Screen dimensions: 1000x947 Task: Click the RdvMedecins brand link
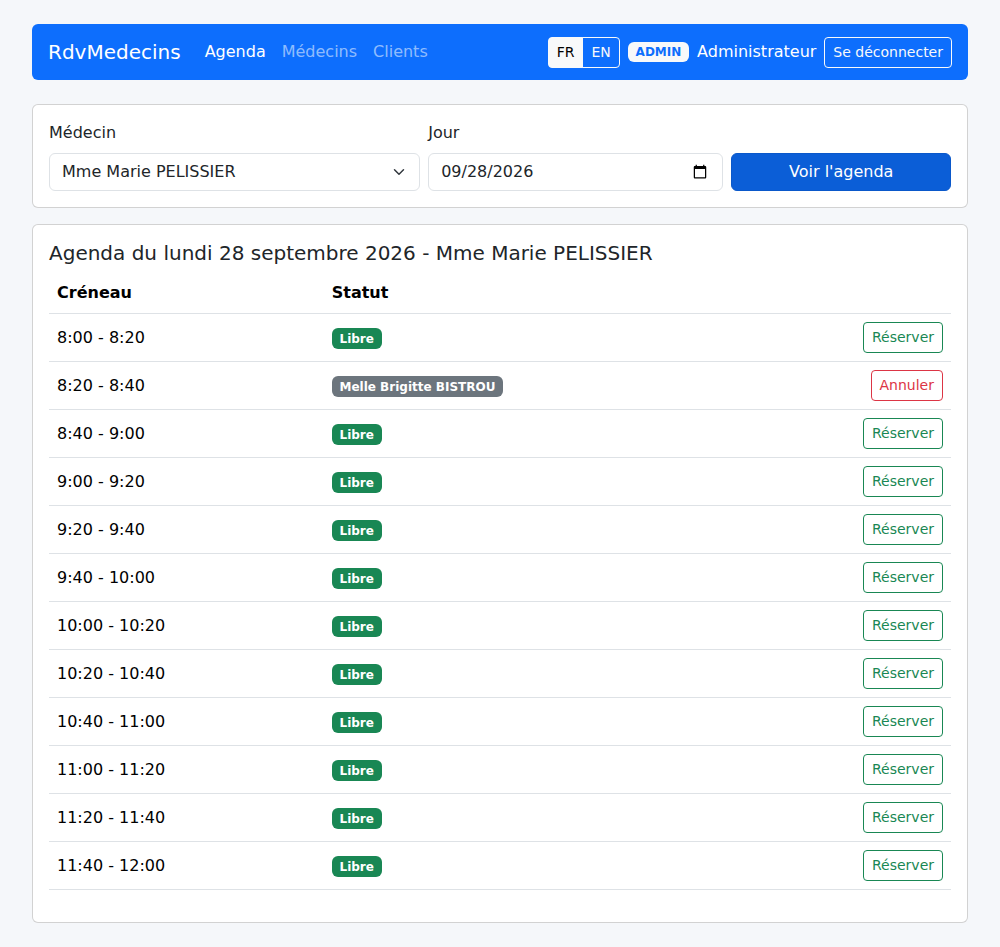[x=115, y=52]
